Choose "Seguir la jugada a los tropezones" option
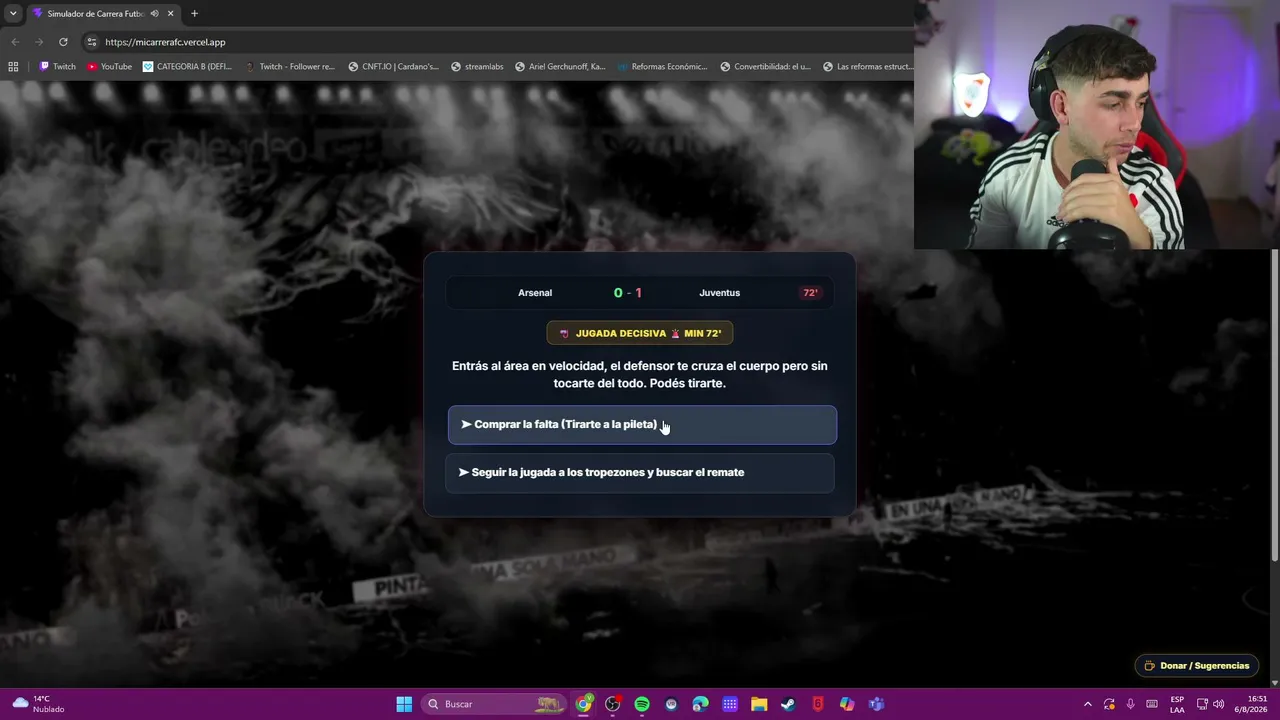This screenshot has width=1280, height=720. pos(640,473)
